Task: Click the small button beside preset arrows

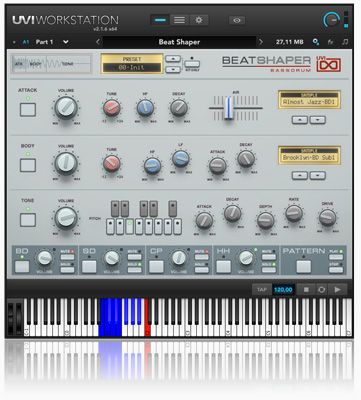Action: pos(192,63)
